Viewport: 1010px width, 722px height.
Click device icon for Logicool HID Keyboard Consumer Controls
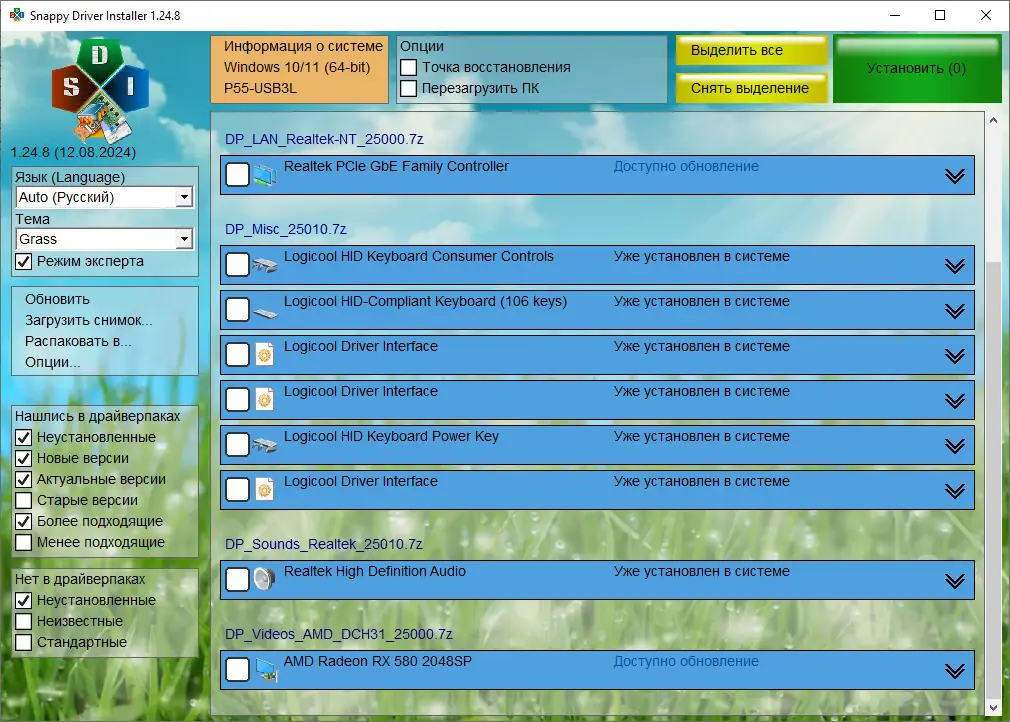pyautogui.click(x=264, y=265)
